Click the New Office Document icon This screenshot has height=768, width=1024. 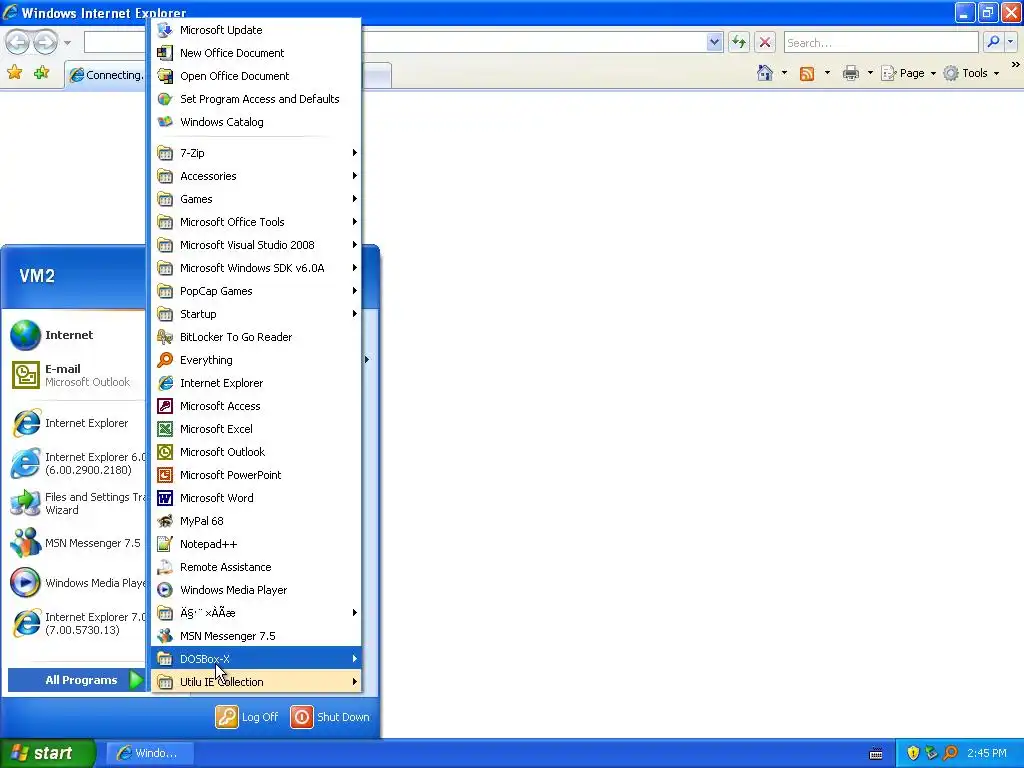165,53
